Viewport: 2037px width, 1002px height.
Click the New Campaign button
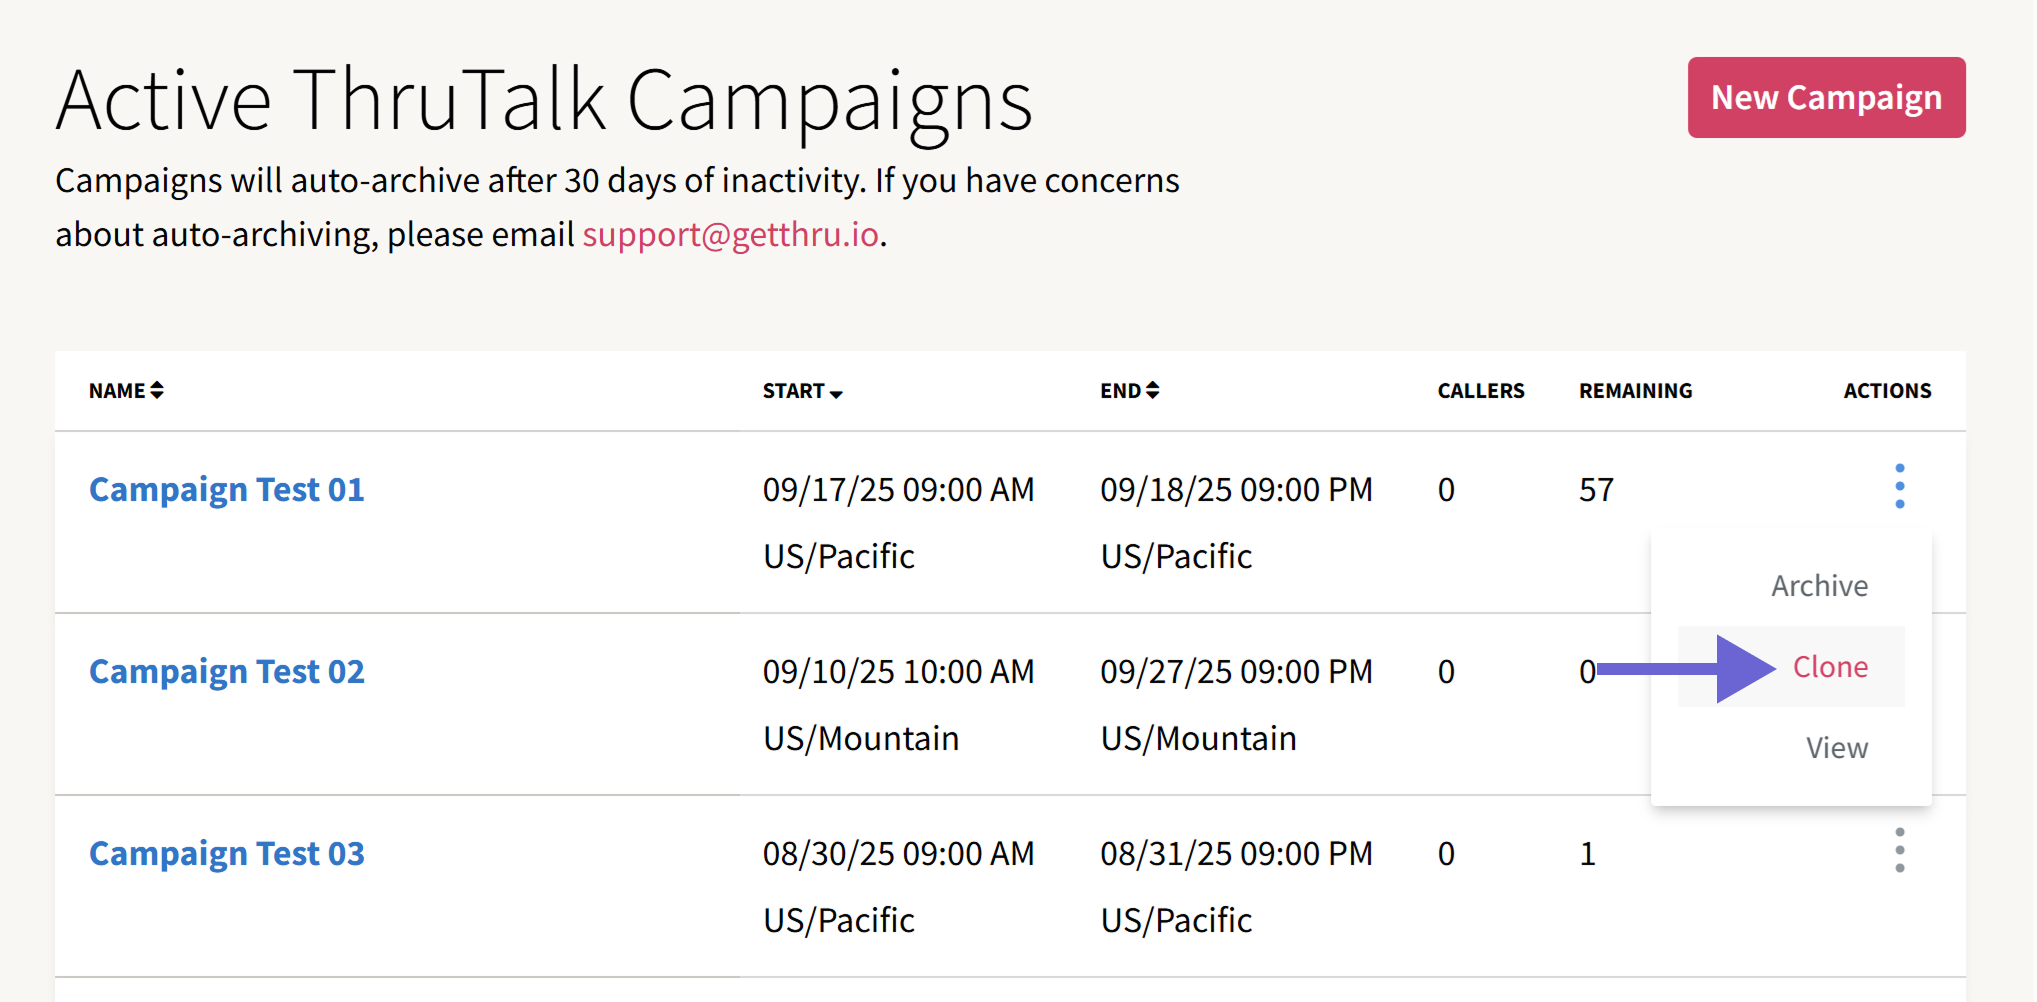[x=1826, y=98]
